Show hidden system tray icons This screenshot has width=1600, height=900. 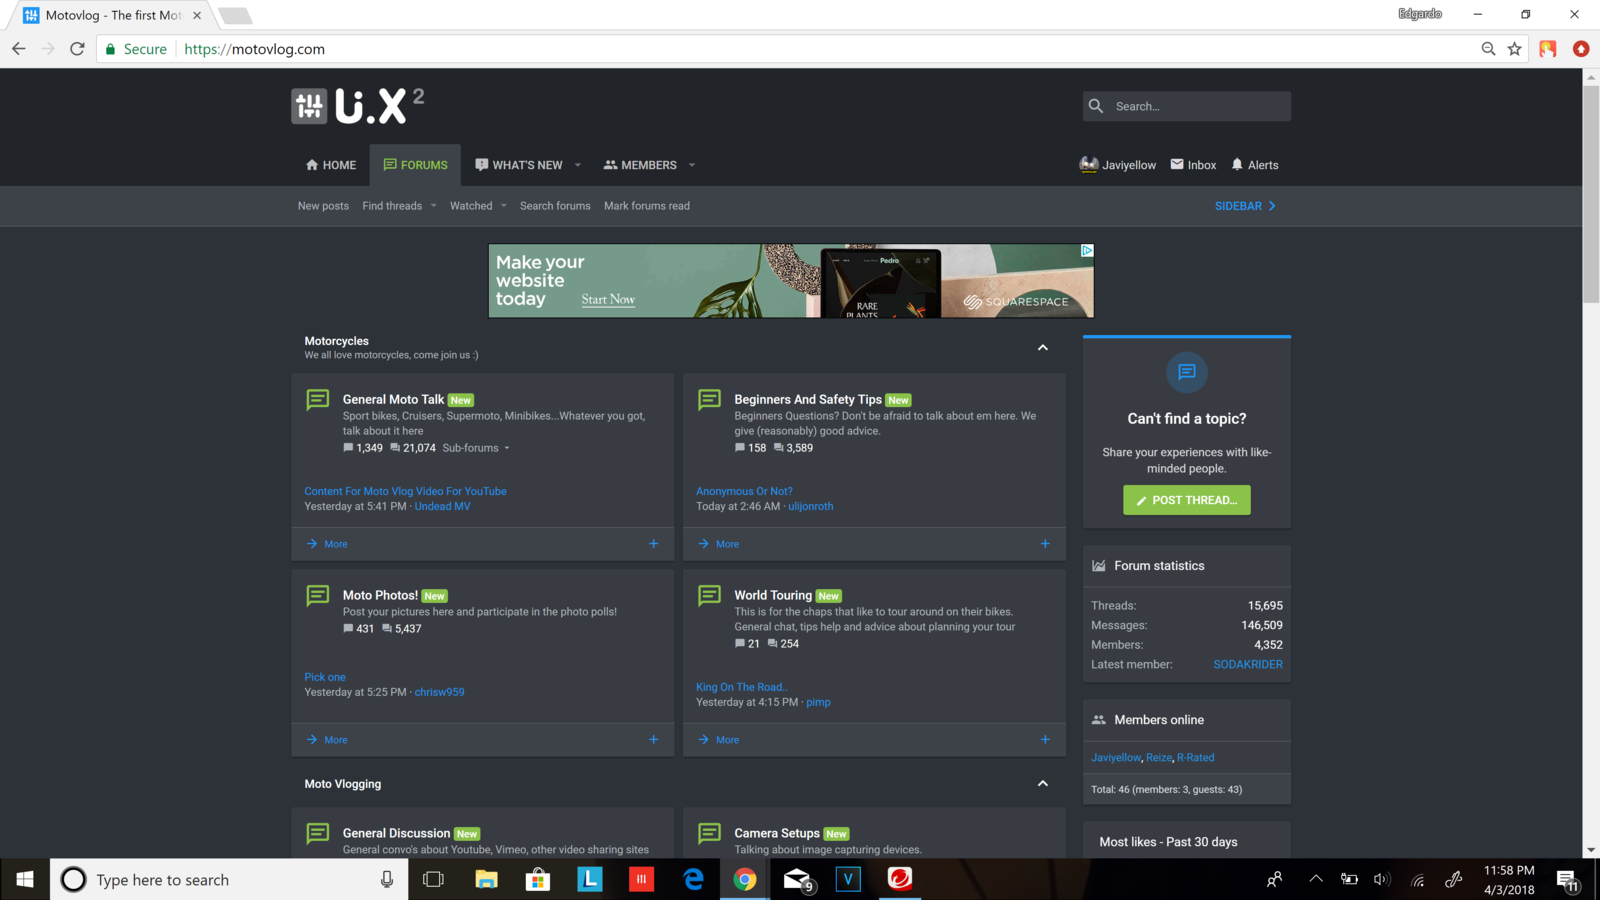coord(1316,879)
